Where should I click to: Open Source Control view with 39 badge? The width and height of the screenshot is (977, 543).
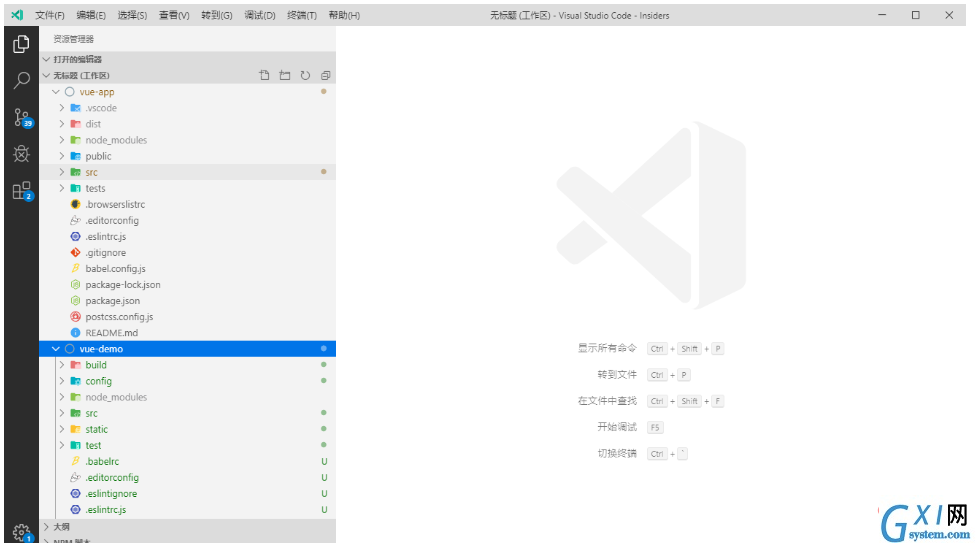(x=22, y=117)
